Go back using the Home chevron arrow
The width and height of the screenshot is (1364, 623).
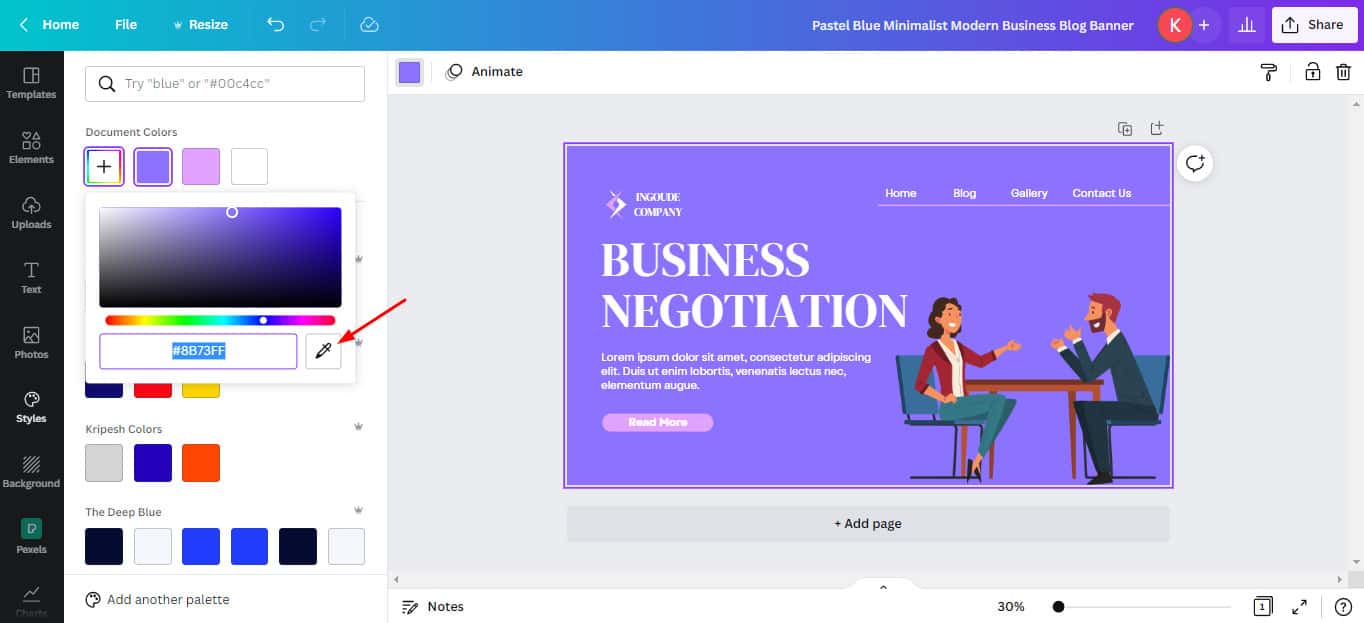pos(24,25)
